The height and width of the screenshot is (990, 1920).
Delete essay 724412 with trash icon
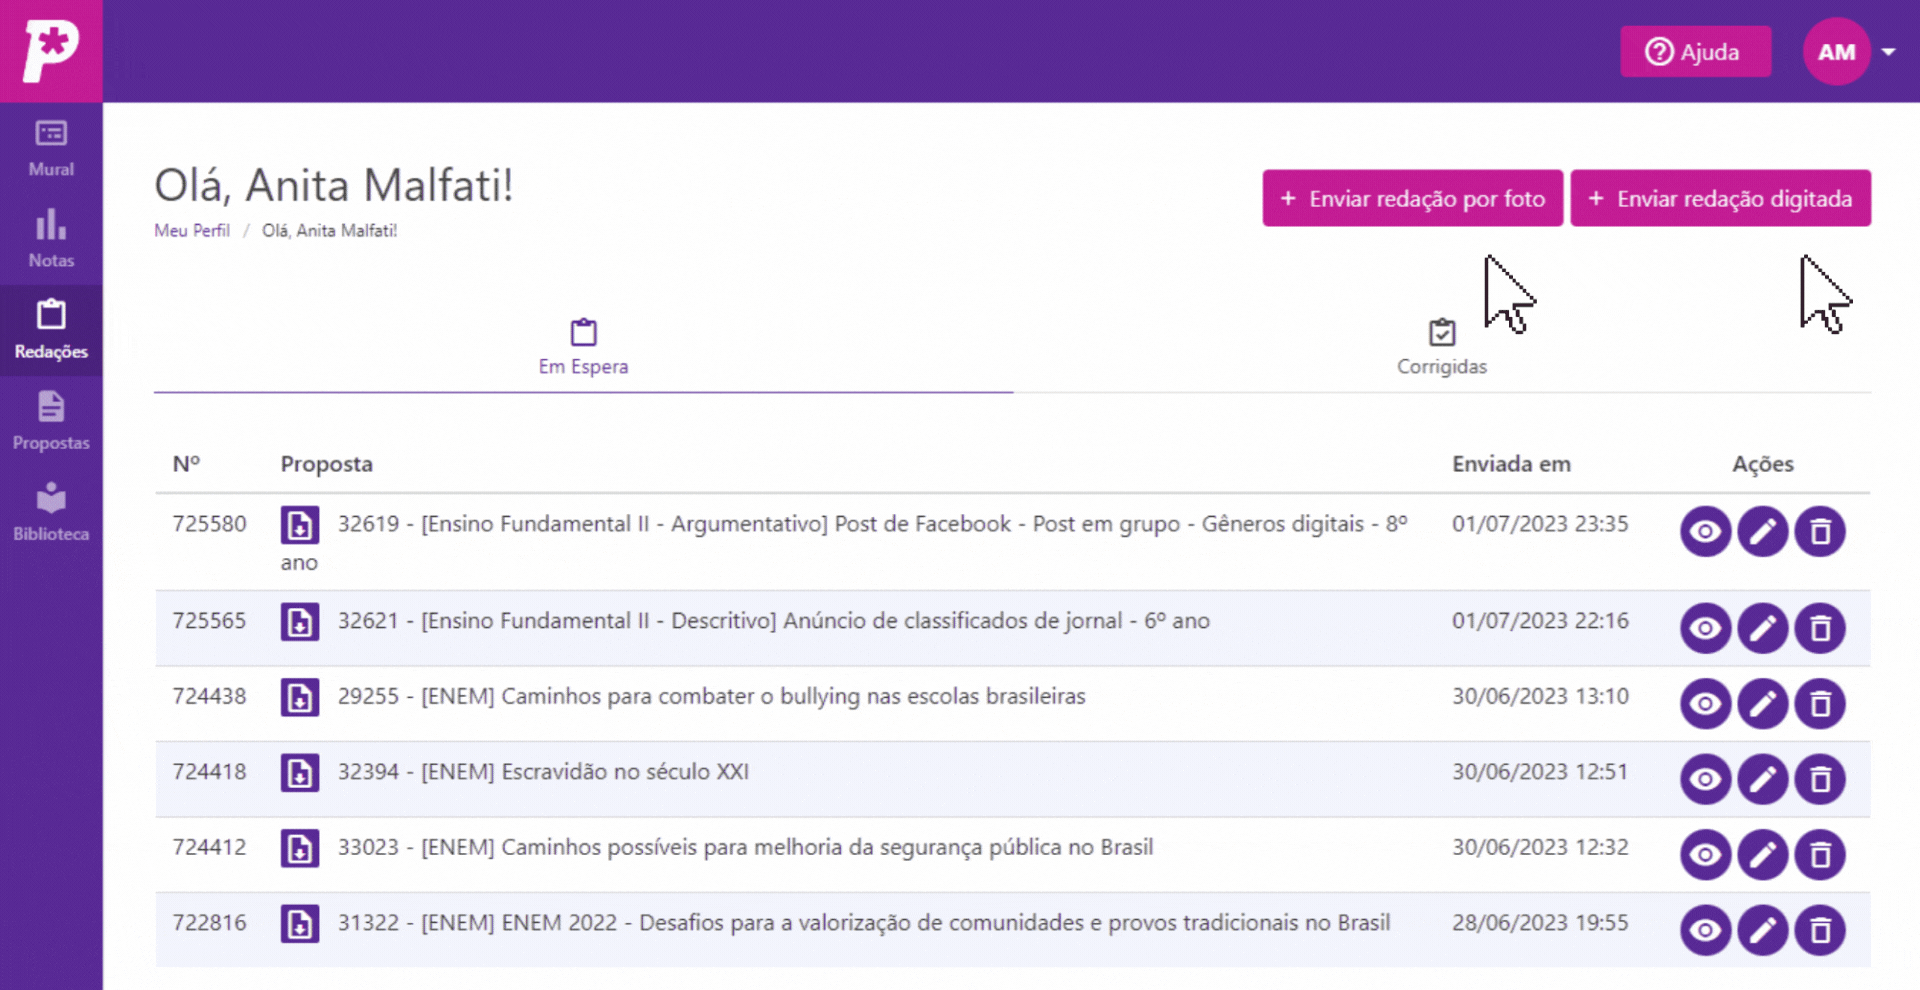(x=1820, y=855)
